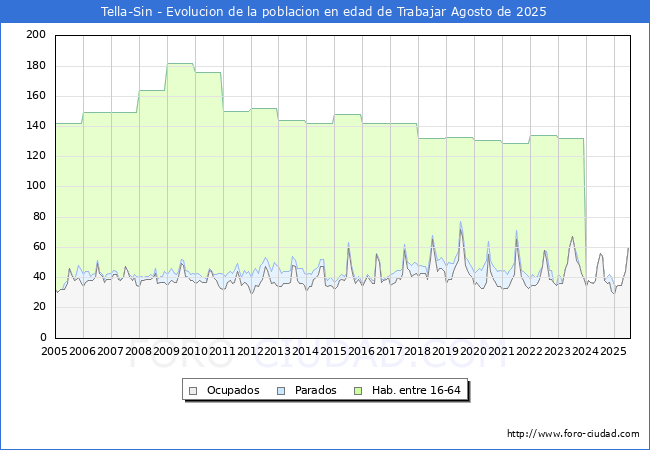Click the 0 y-axis value
The height and width of the screenshot is (450, 650).
point(43,337)
